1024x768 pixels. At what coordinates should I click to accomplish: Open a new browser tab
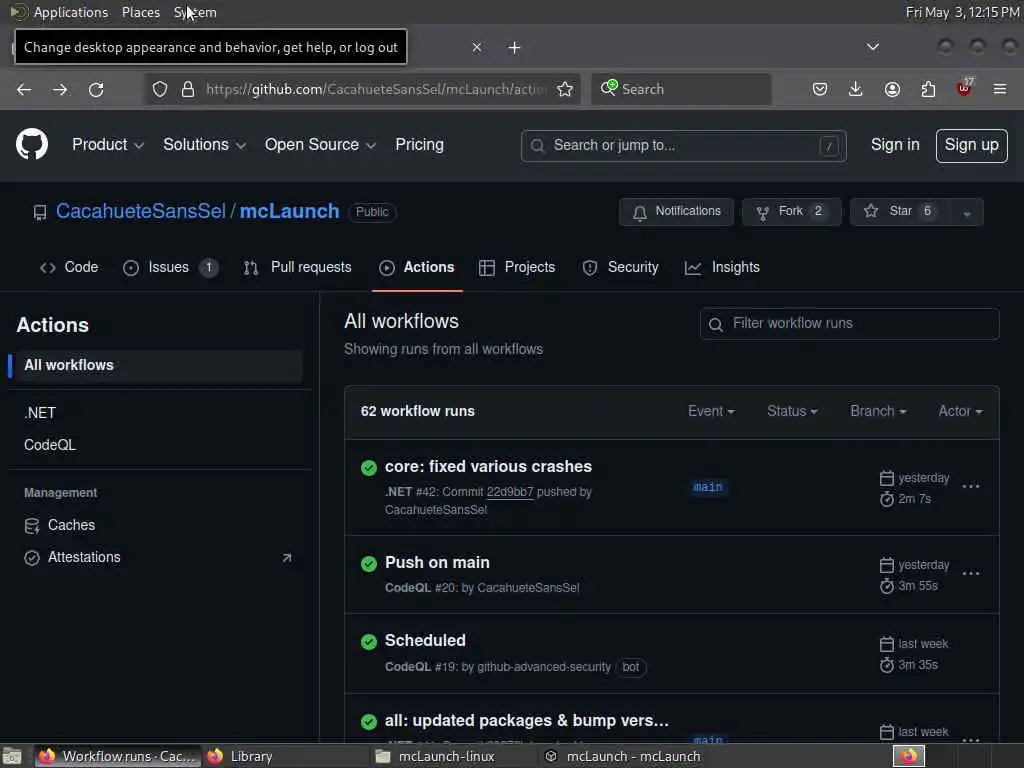coord(515,48)
